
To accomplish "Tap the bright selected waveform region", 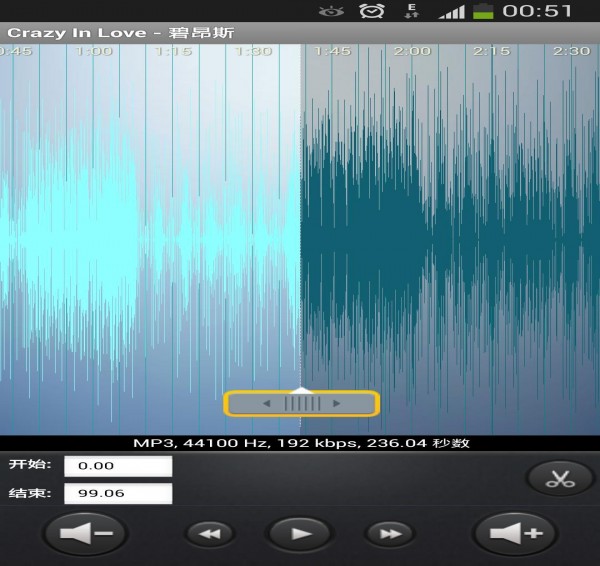I will click(150, 239).
